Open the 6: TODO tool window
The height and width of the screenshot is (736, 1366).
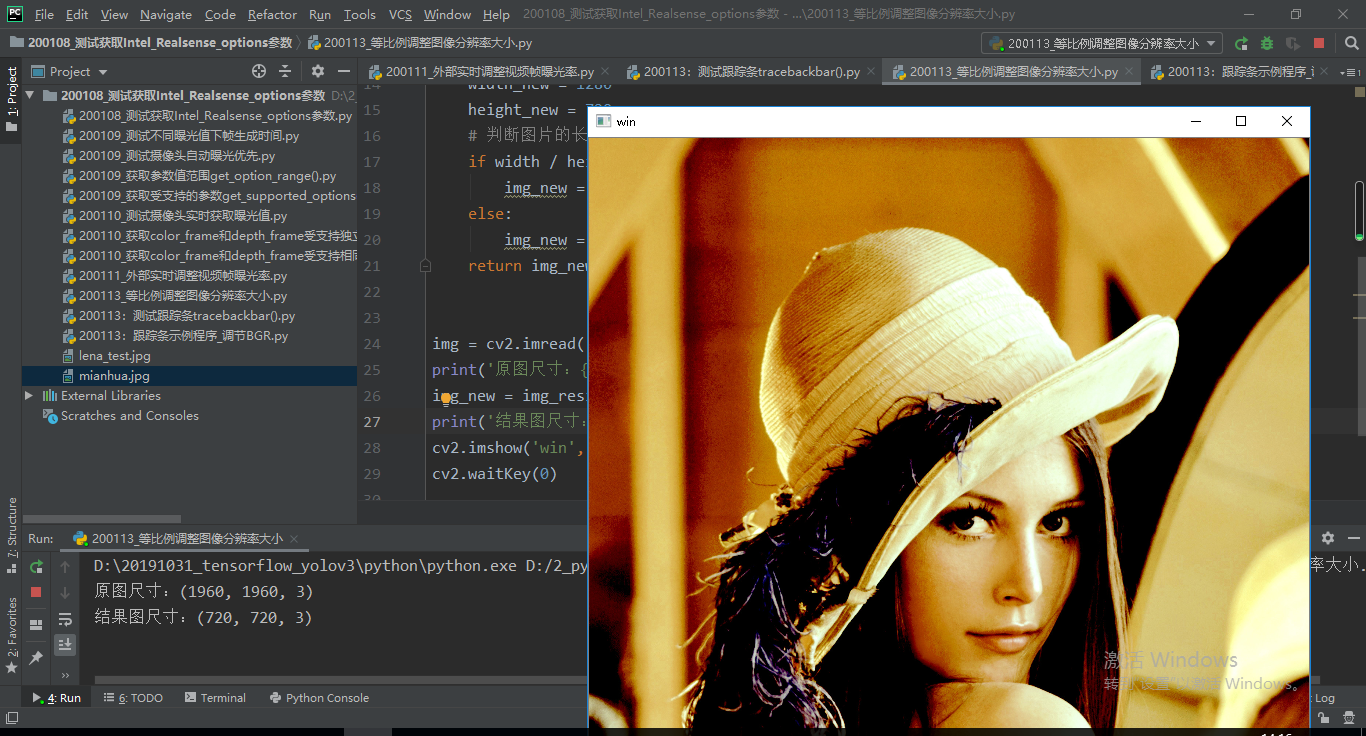(133, 698)
